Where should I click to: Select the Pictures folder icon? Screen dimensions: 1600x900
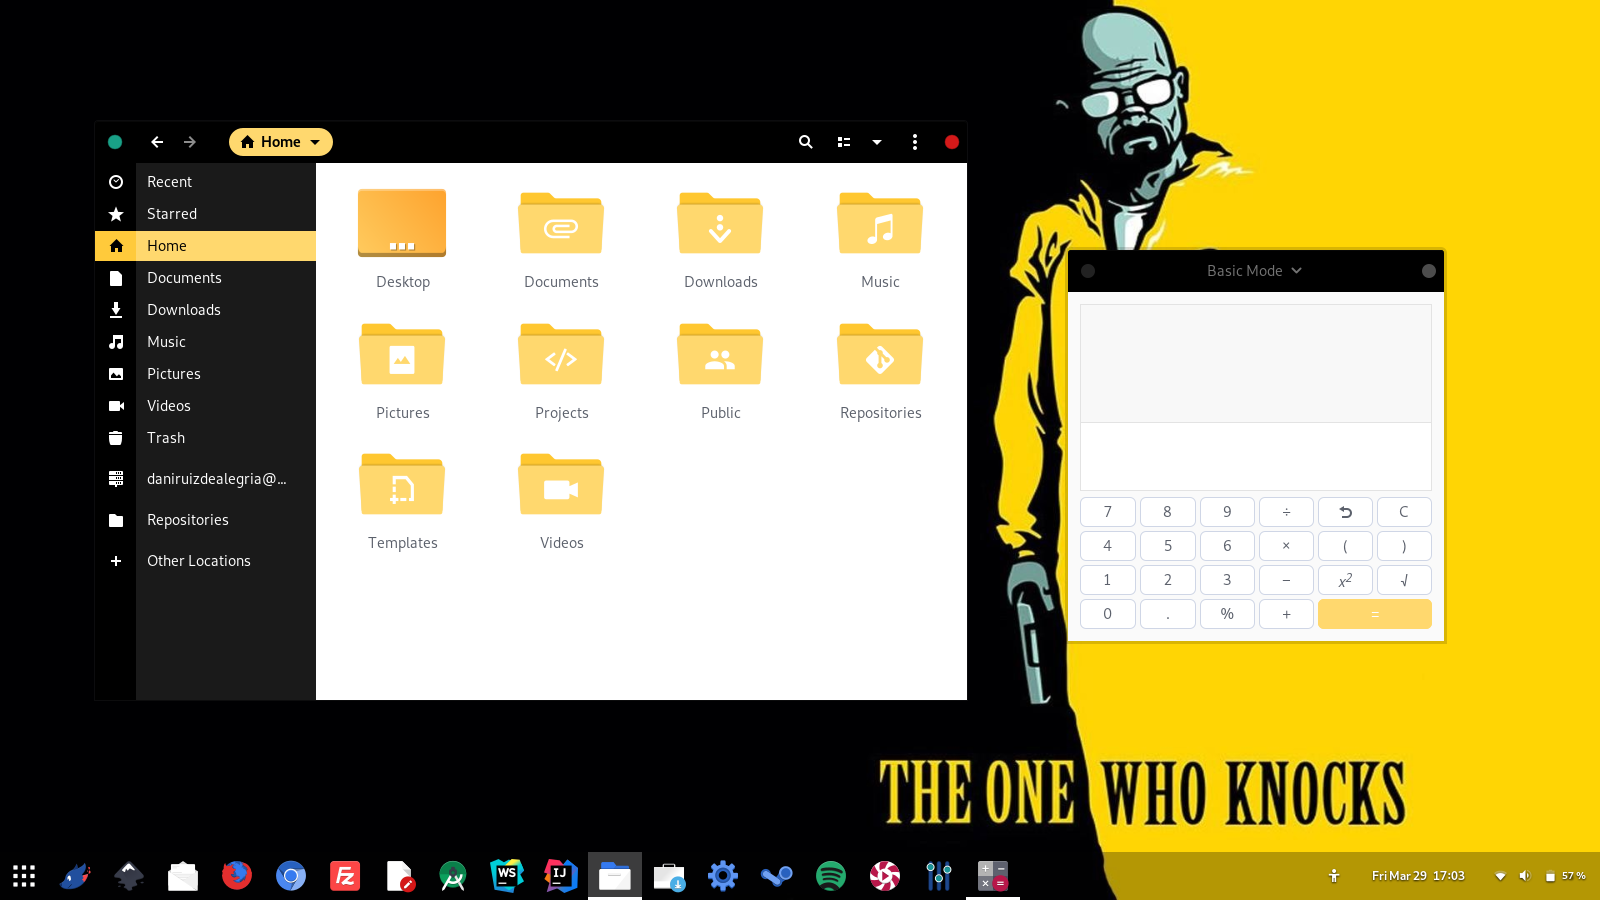tap(402, 354)
